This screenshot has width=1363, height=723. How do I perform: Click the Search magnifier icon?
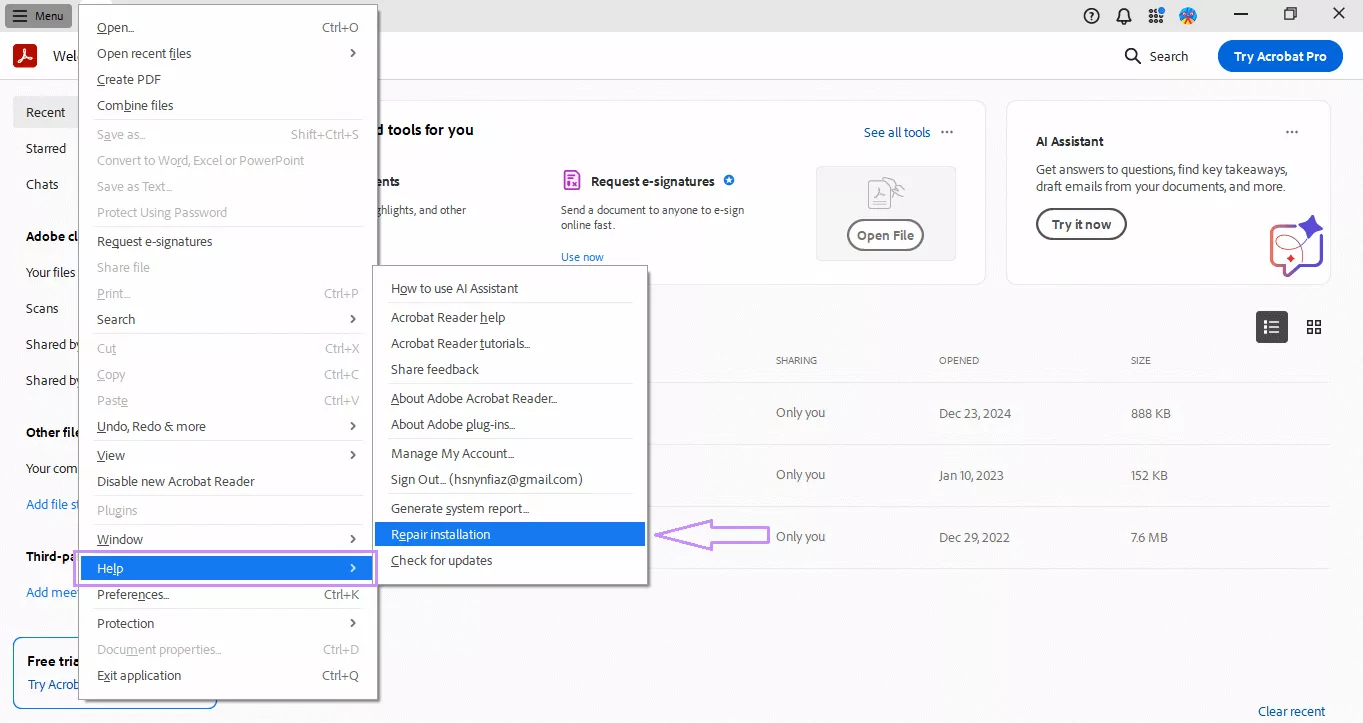point(1132,56)
